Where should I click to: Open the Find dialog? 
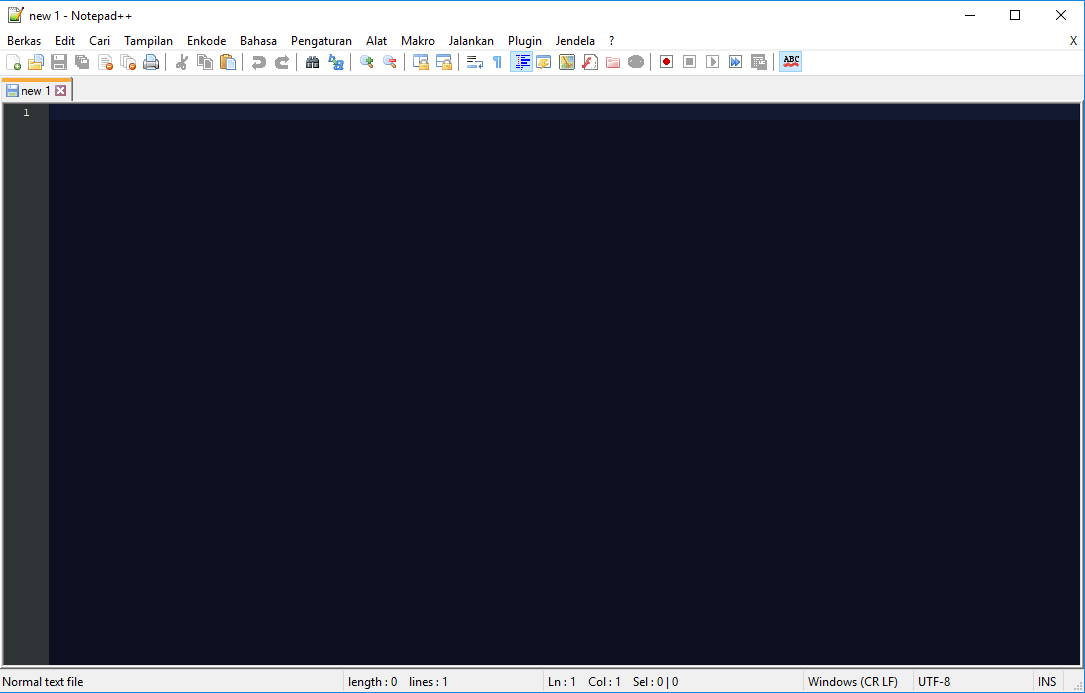[x=312, y=61]
